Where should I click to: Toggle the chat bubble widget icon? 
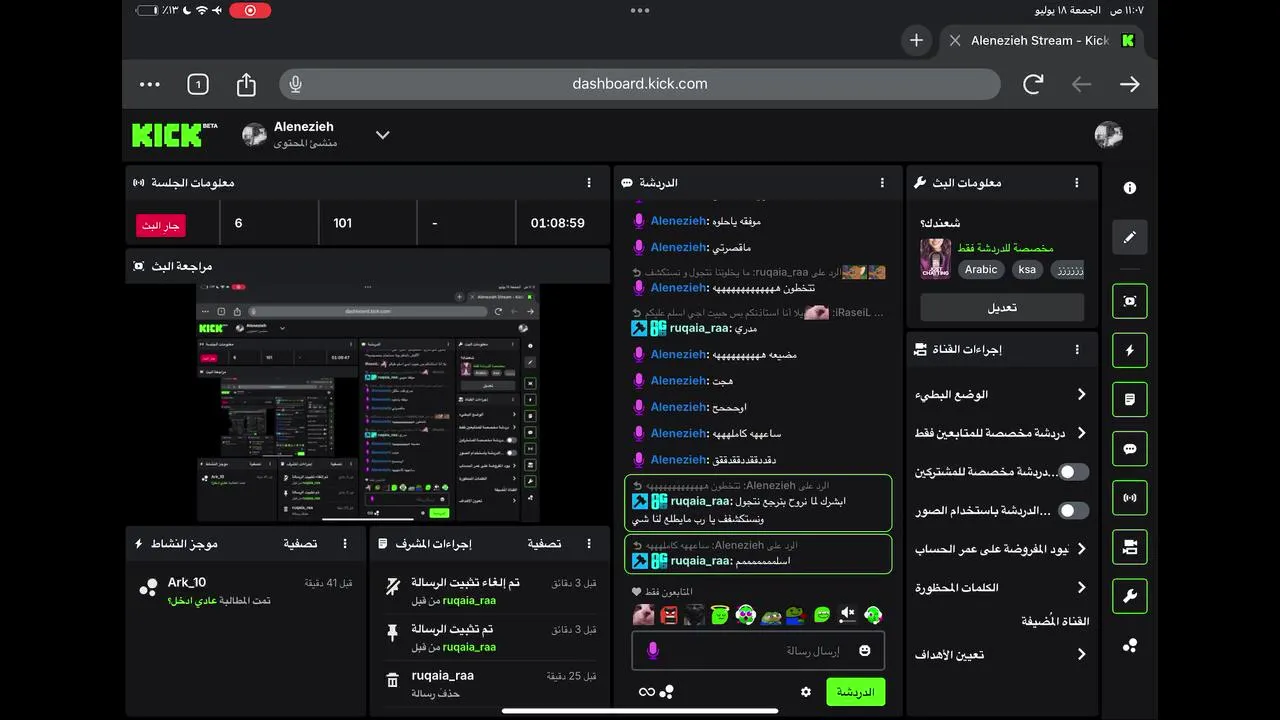[x=1129, y=449]
